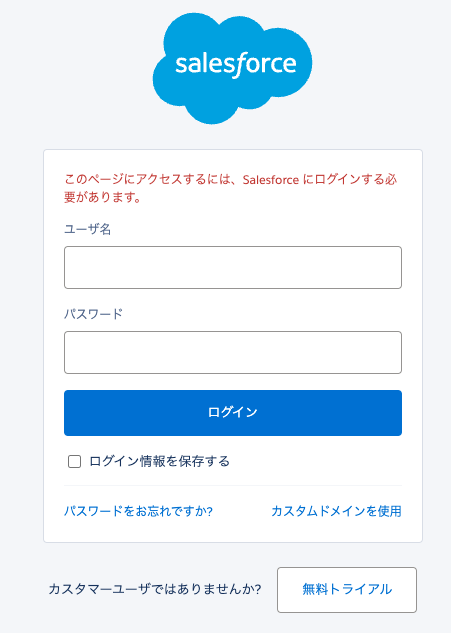Start the 無料トライアル button
Image resolution: width=451 pixels, height=633 pixels.
(x=347, y=589)
